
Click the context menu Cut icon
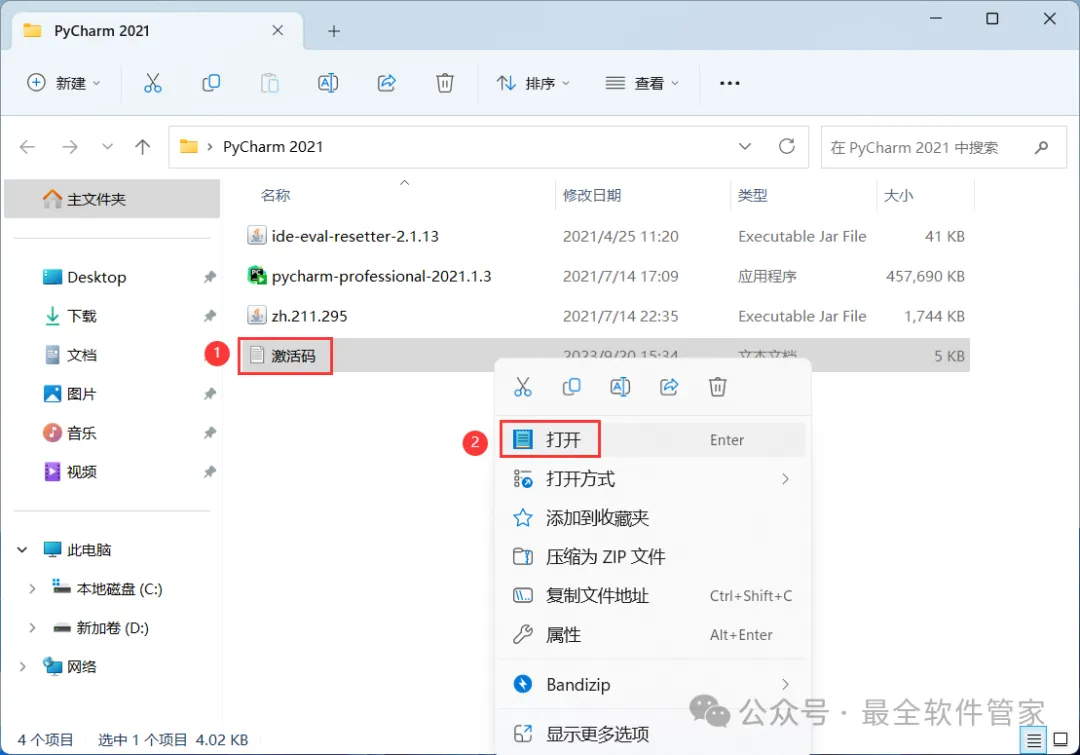pyautogui.click(x=523, y=387)
